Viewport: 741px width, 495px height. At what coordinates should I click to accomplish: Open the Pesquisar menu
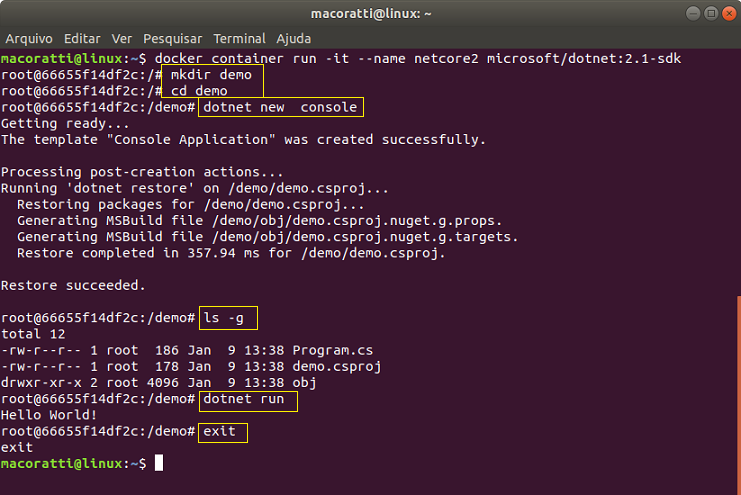(172, 38)
